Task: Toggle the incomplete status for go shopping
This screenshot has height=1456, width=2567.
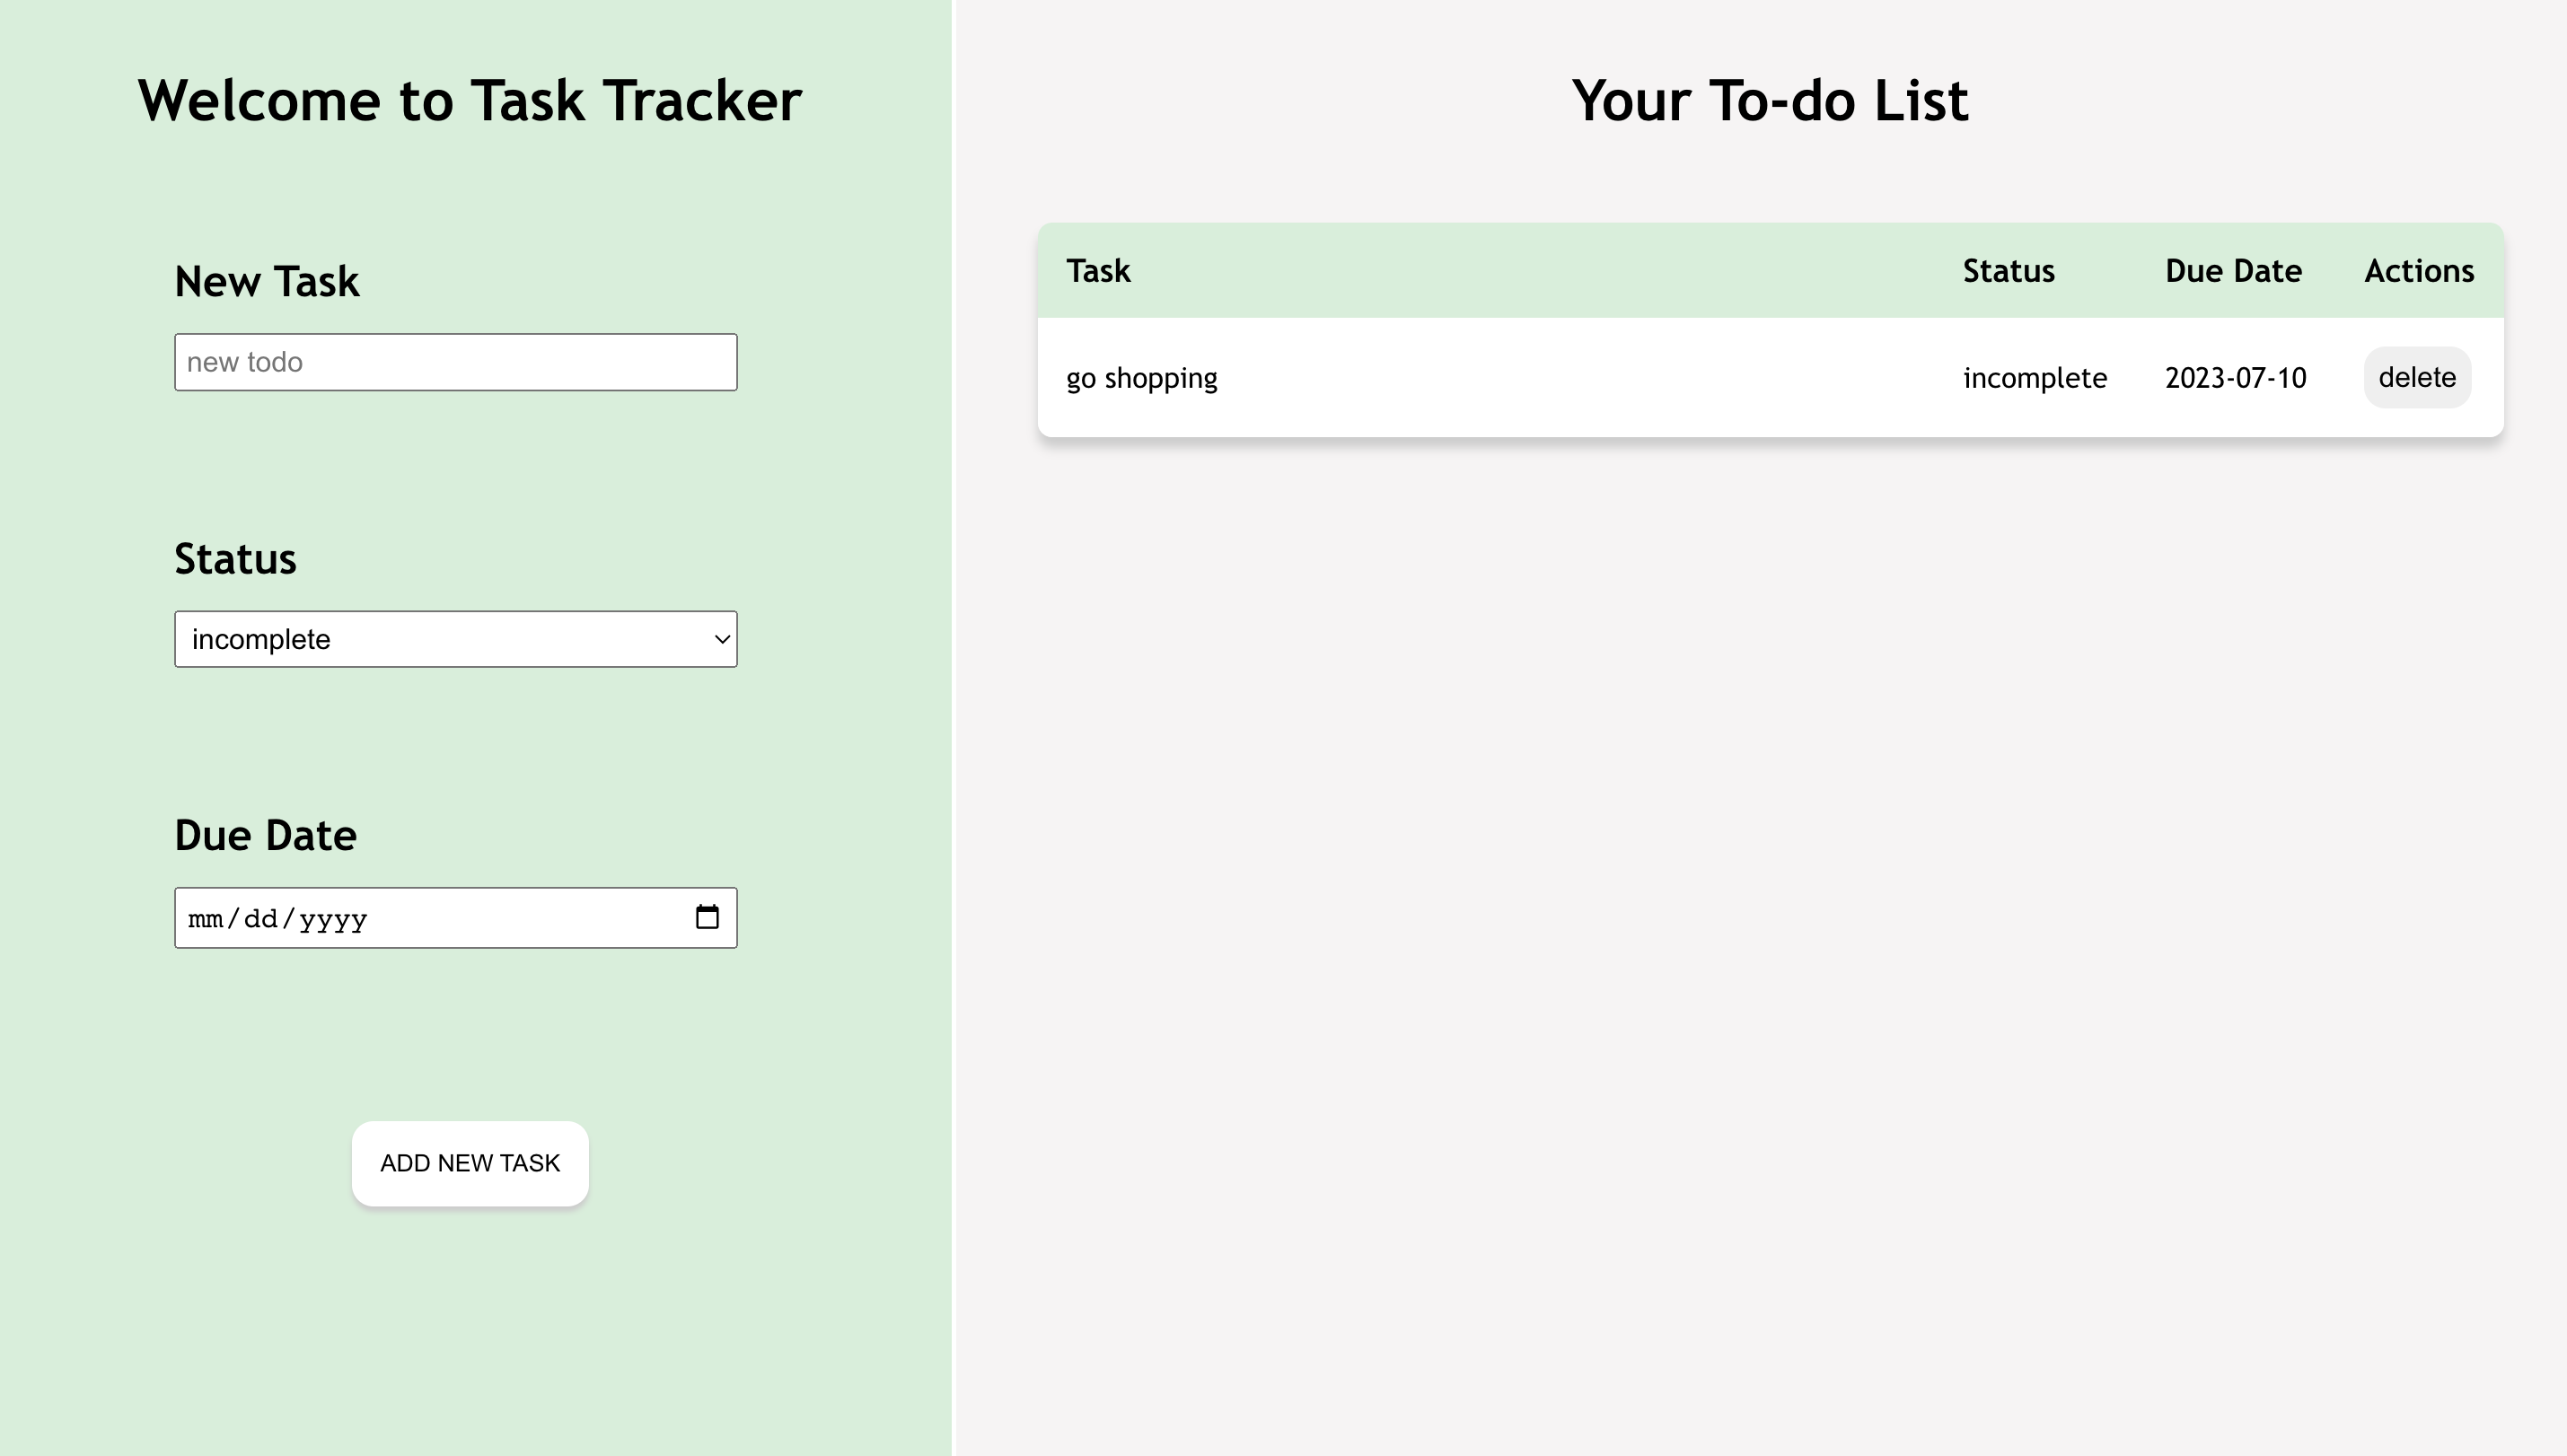Action: [x=2033, y=375]
